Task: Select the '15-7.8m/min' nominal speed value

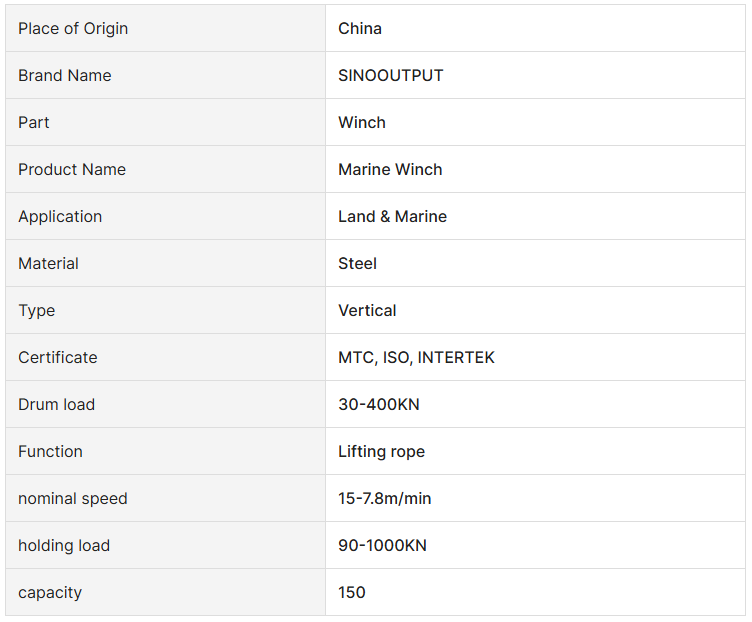Action: pos(385,498)
